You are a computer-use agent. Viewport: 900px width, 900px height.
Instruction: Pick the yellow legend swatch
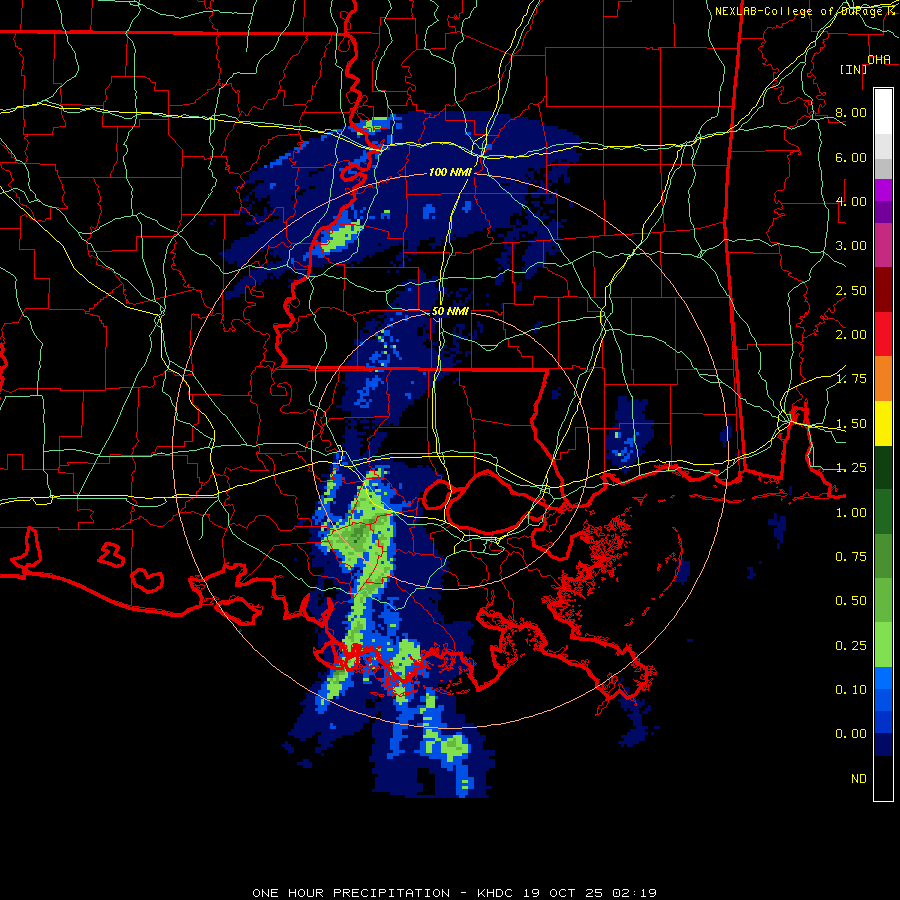click(x=883, y=423)
